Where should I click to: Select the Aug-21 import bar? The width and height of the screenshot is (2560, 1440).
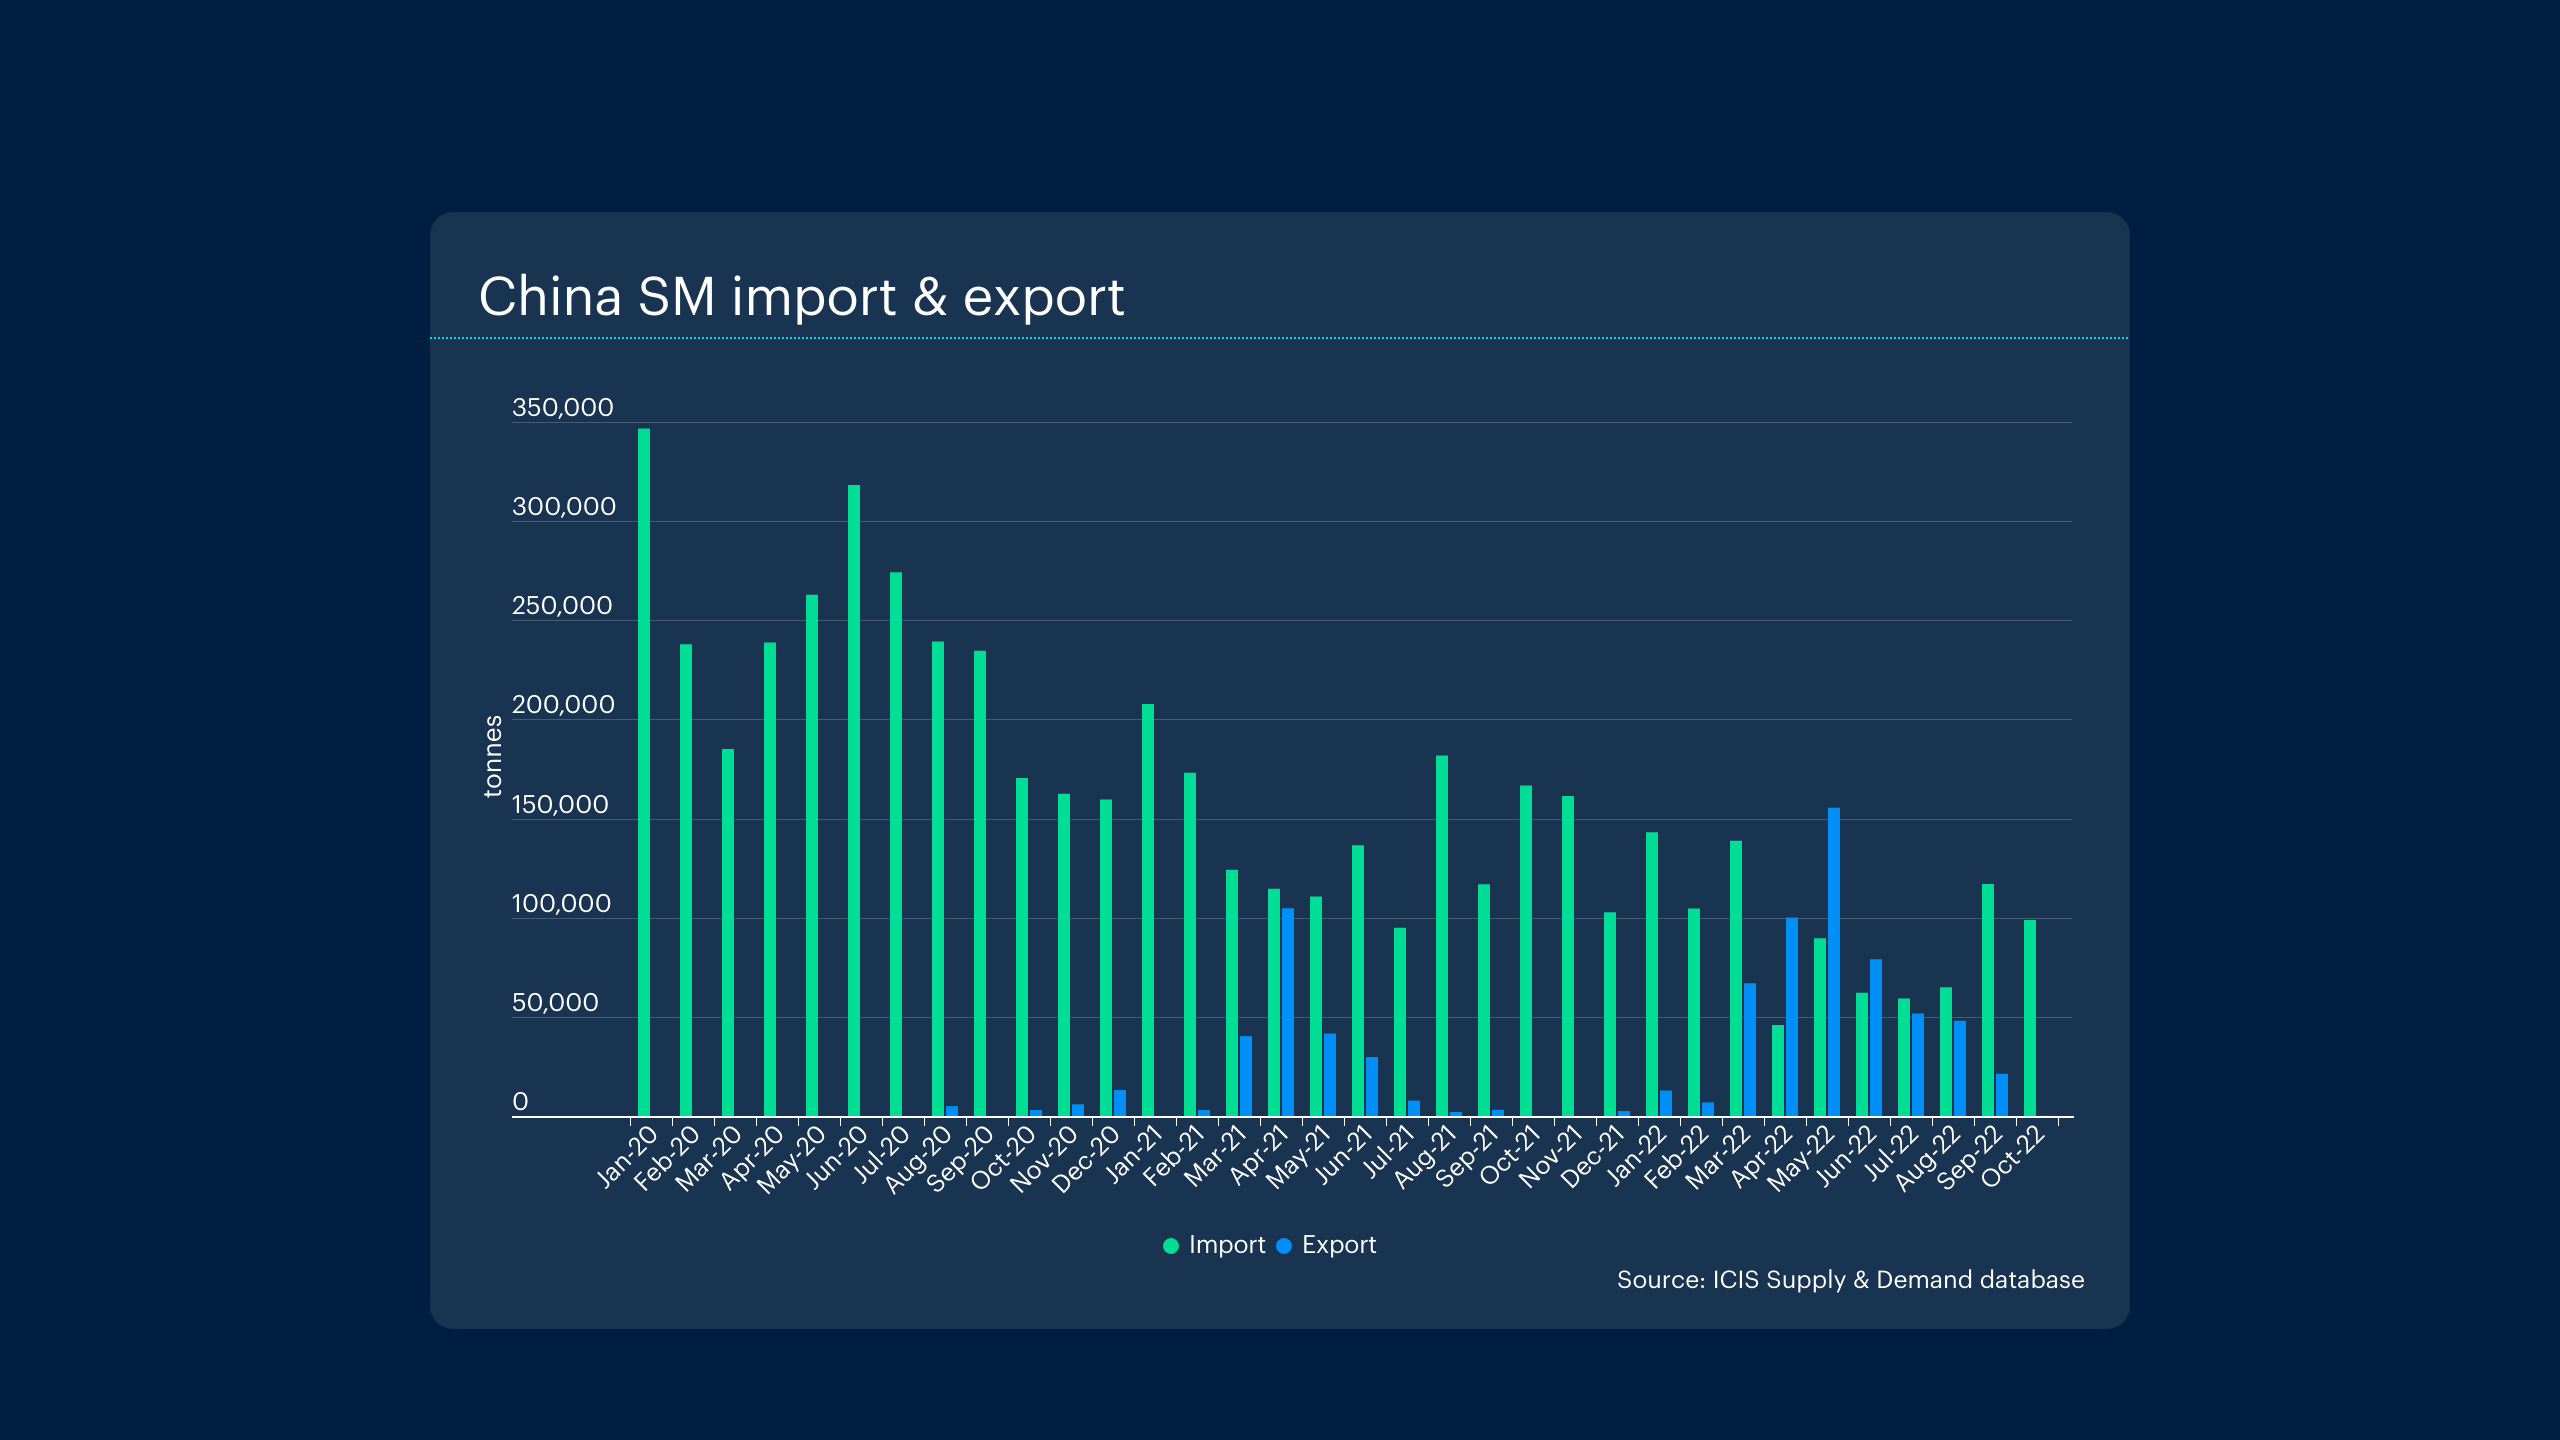click(1442, 935)
